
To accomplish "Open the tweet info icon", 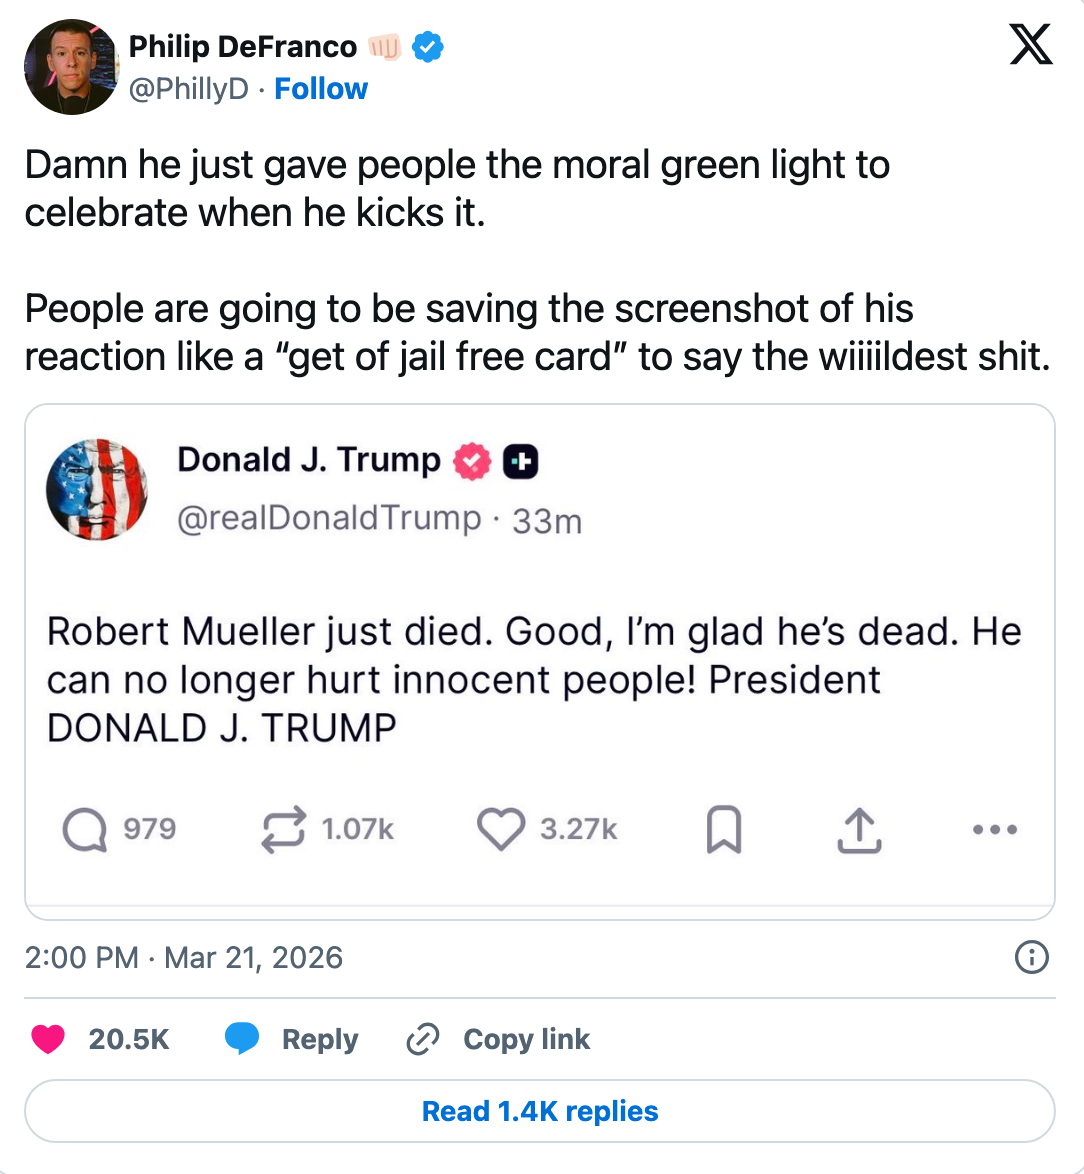I will 1031,957.
